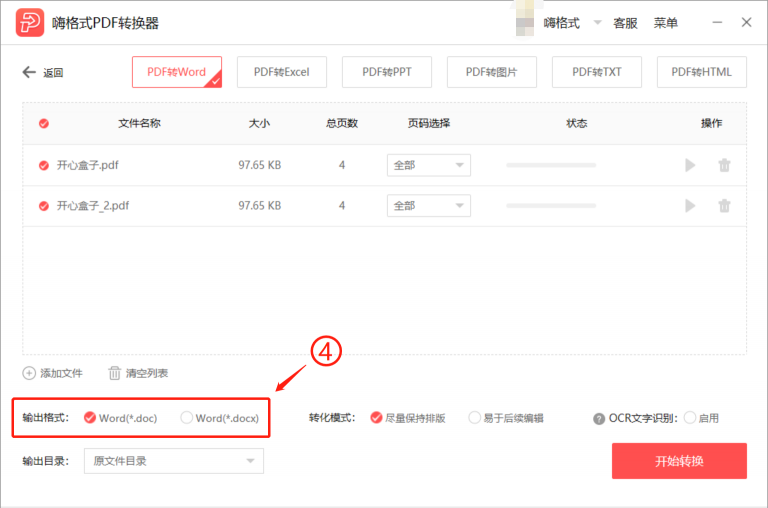The width and height of the screenshot is (768, 508).
Task: Click the progress bar for 开心盒子_2.pdf
Action: [551, 206]
